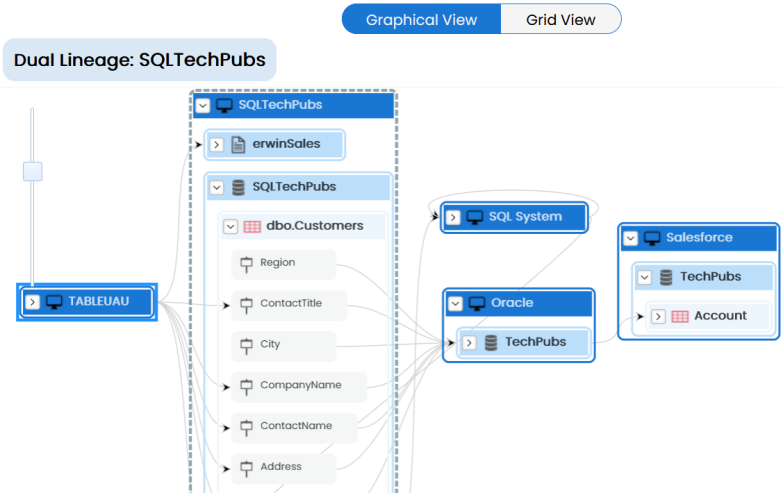Switch to Graphical View
Viewport: 783px width, 493px height.
[421, 19]
